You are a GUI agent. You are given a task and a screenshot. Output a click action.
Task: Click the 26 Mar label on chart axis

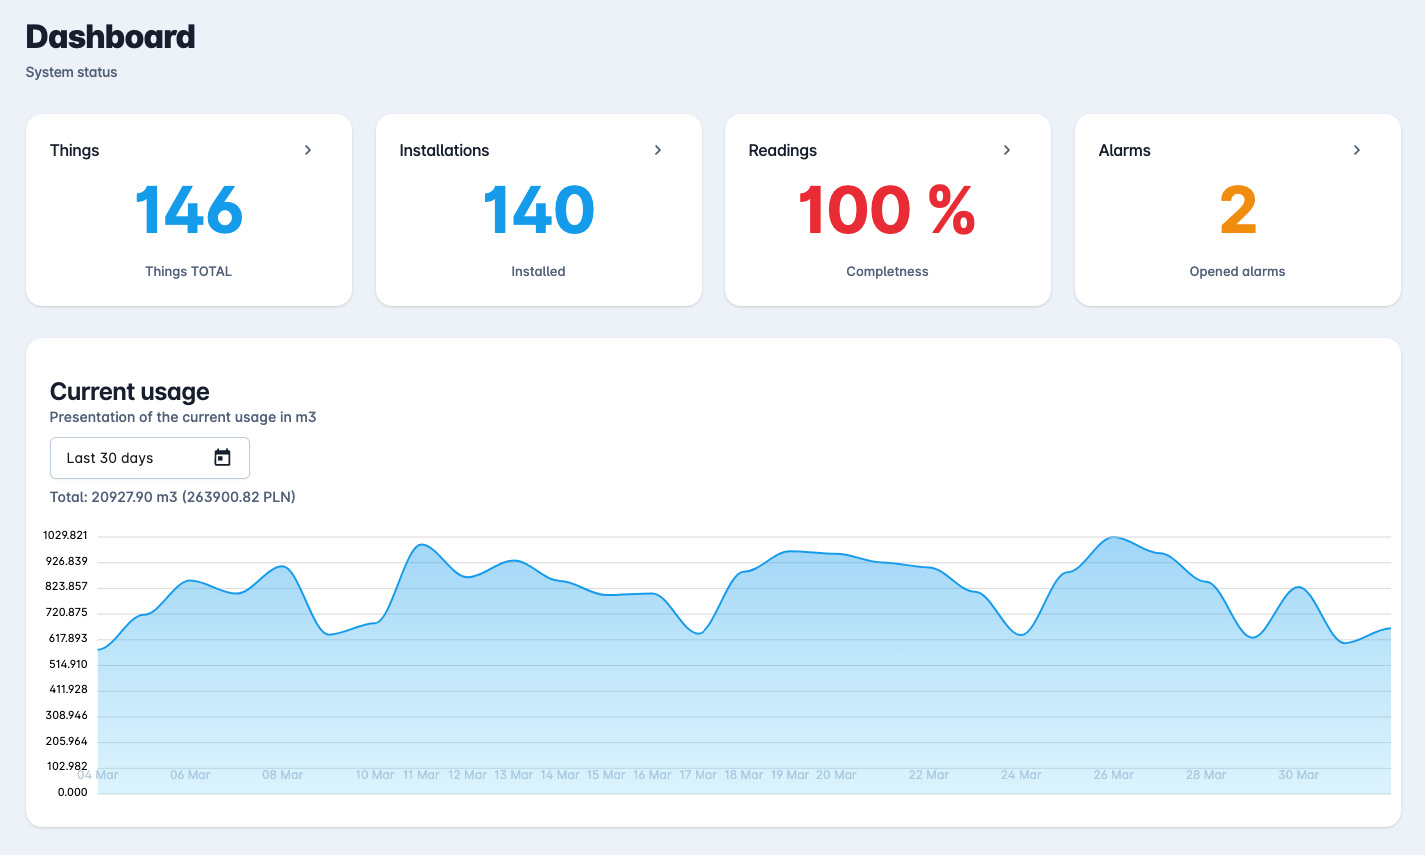coord(1113,775)
